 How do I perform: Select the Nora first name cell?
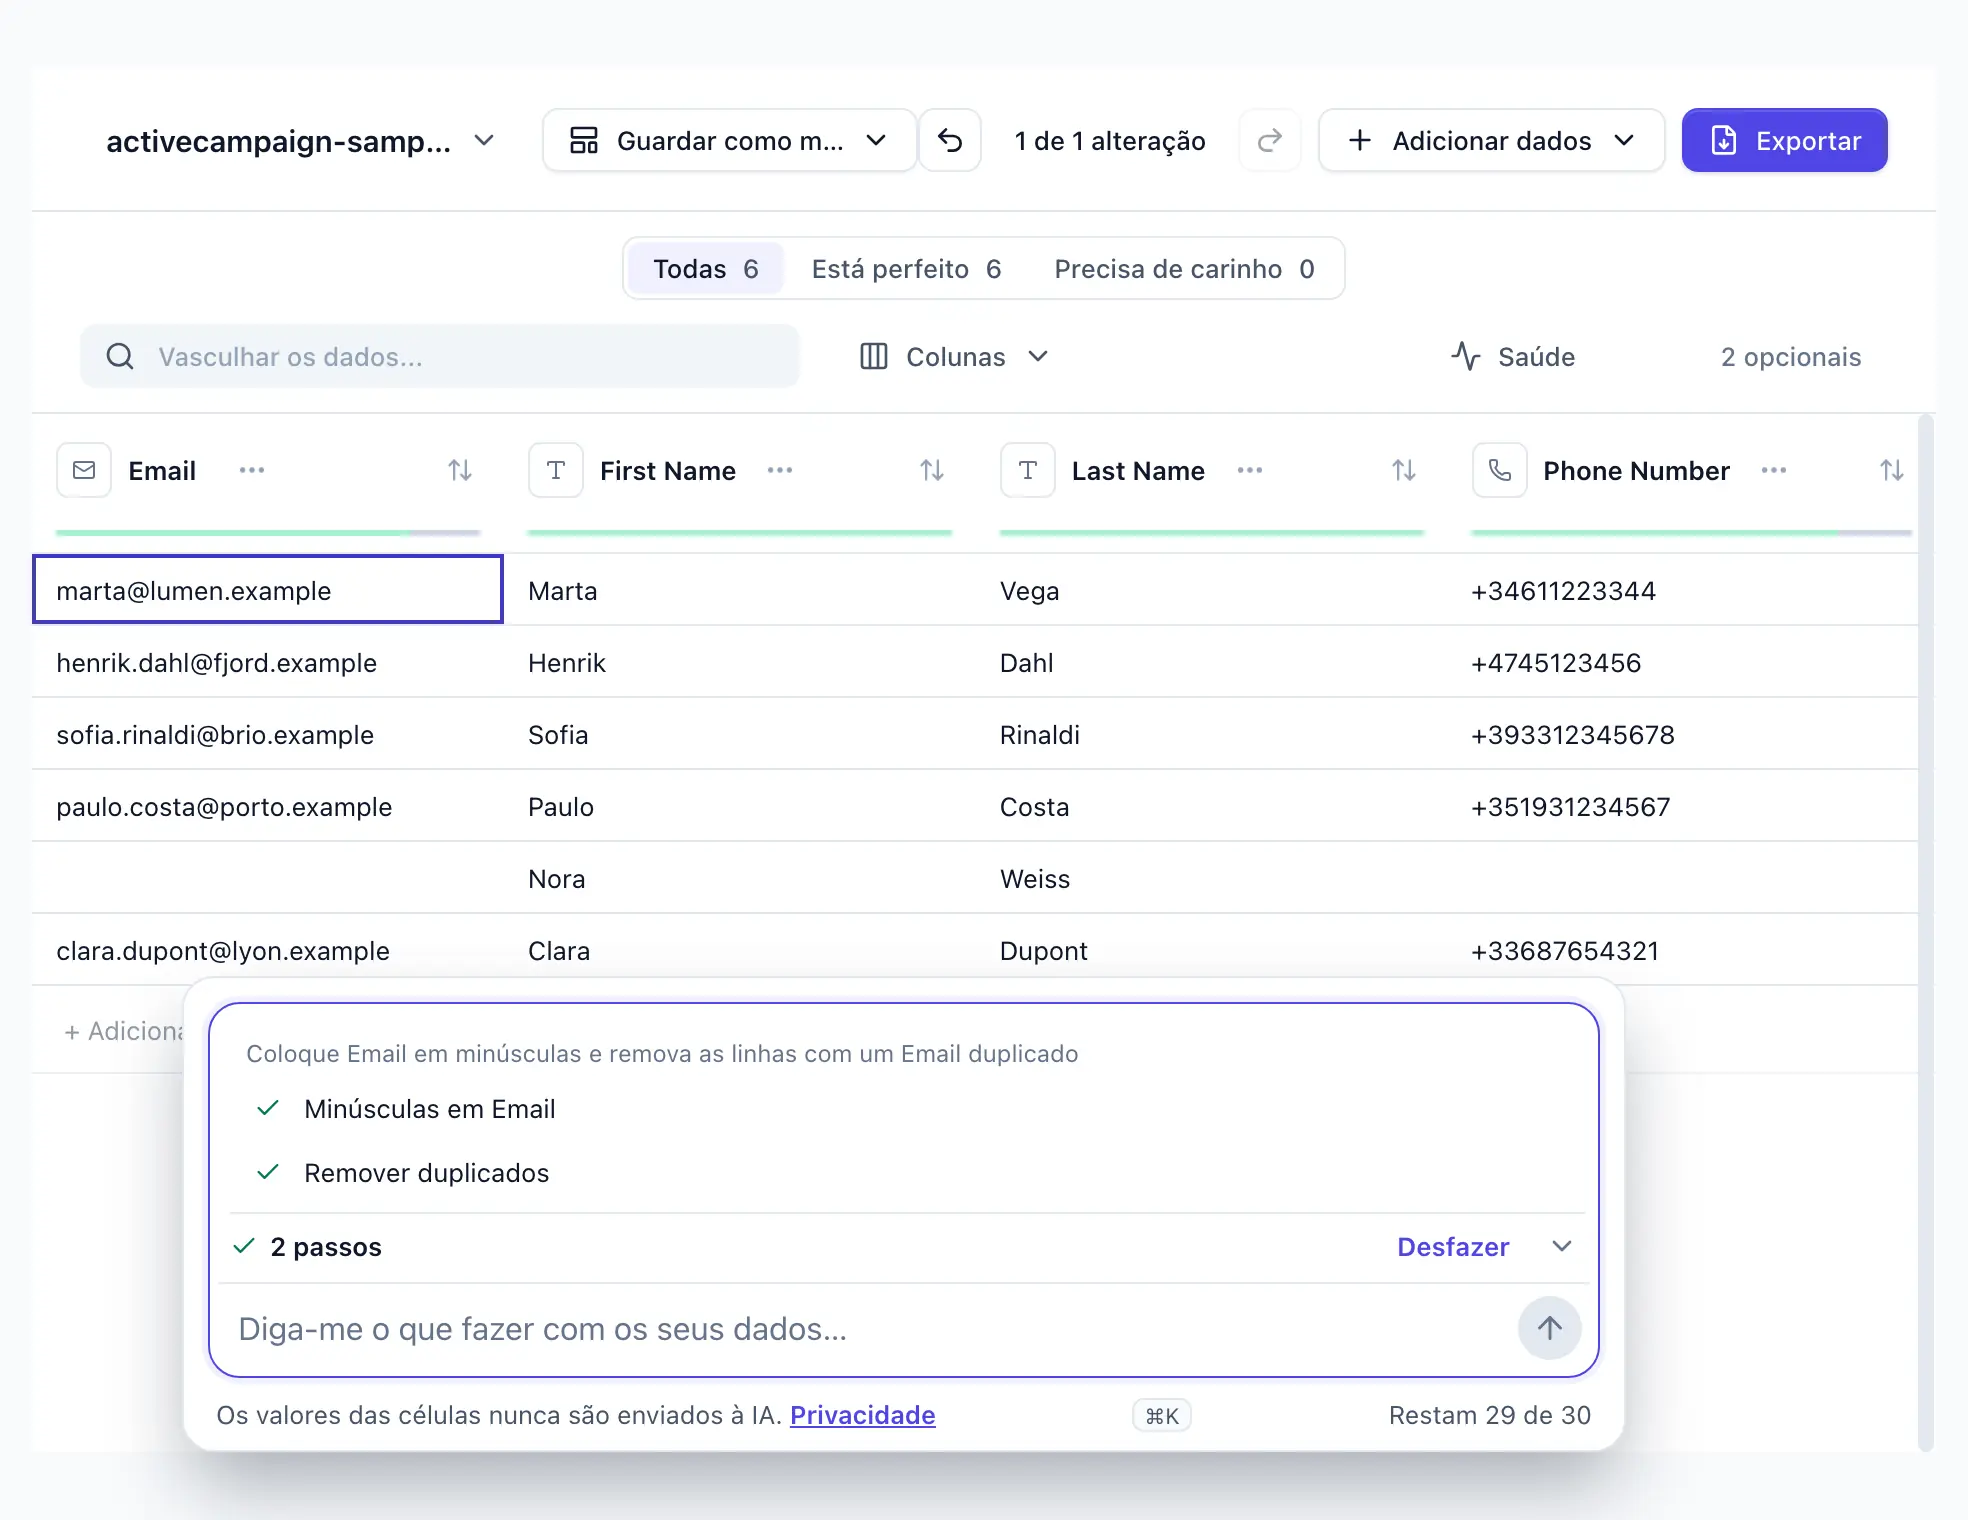click(x=740, y=878)
